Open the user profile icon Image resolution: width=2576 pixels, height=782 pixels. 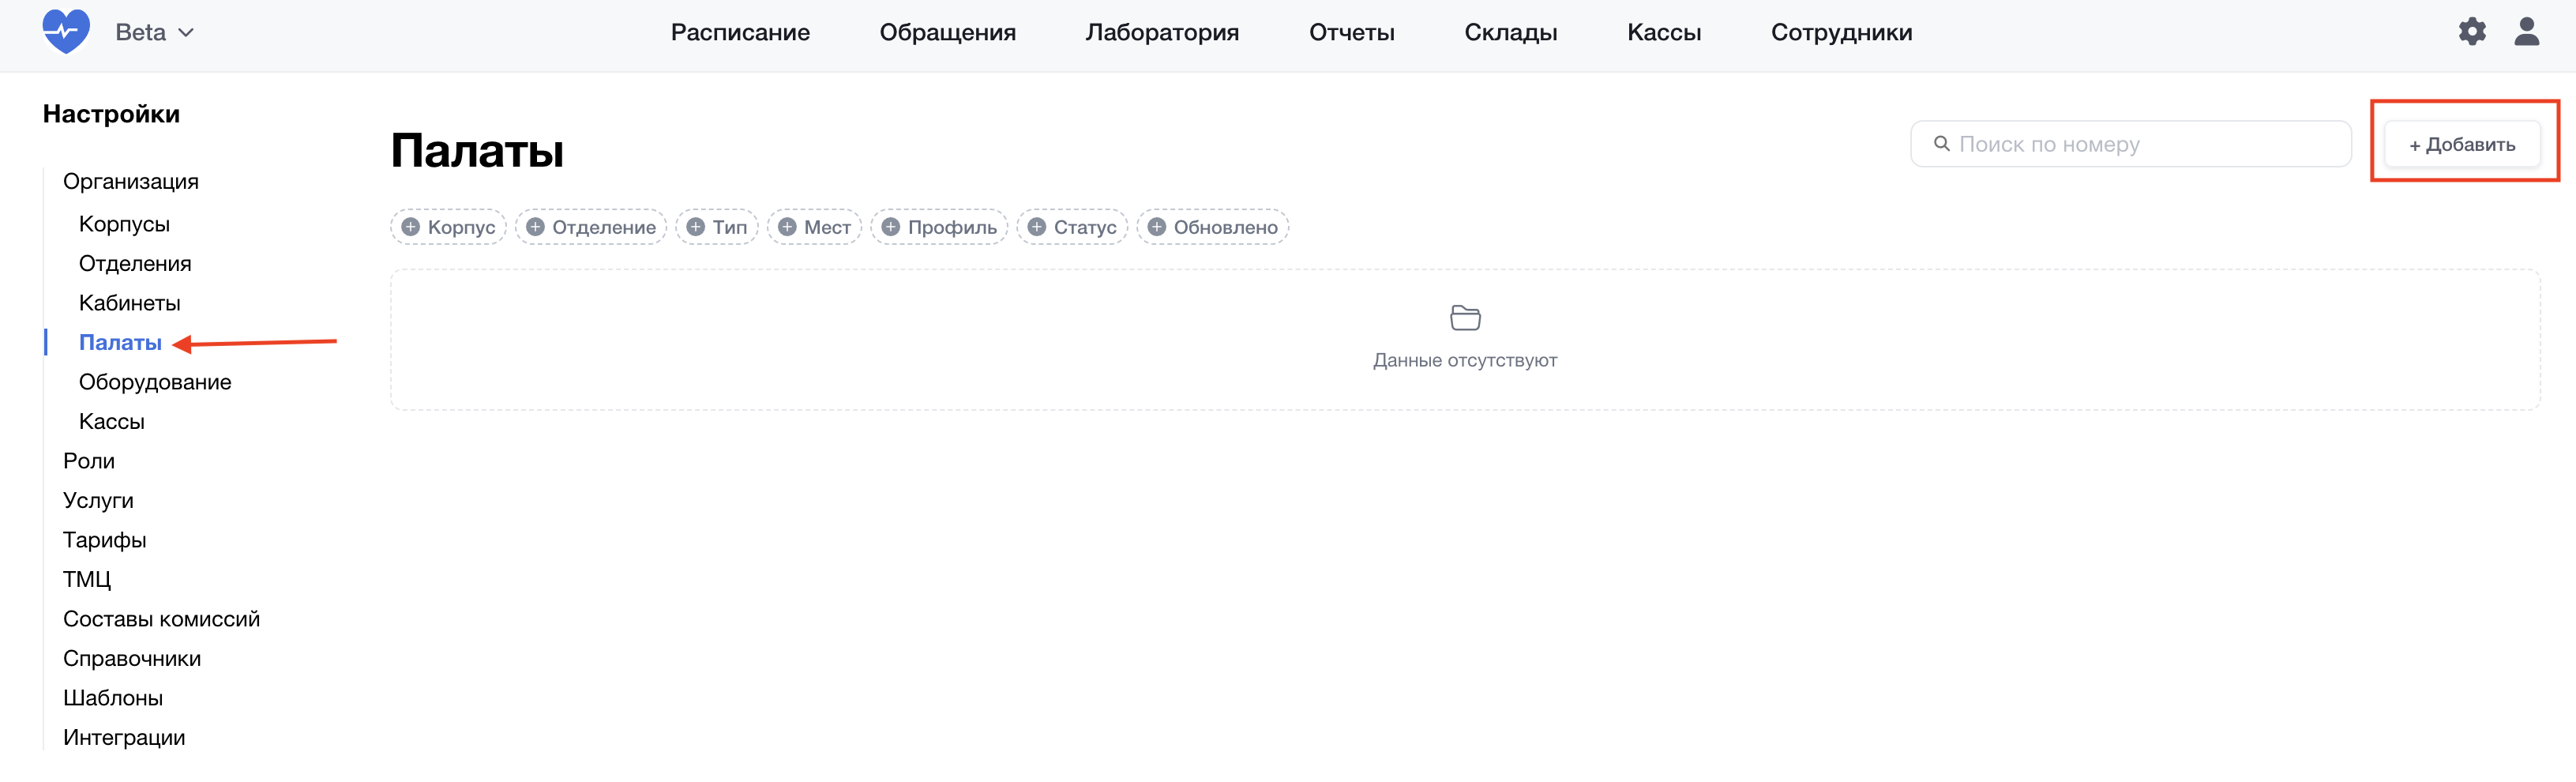tap(2526, 32)
